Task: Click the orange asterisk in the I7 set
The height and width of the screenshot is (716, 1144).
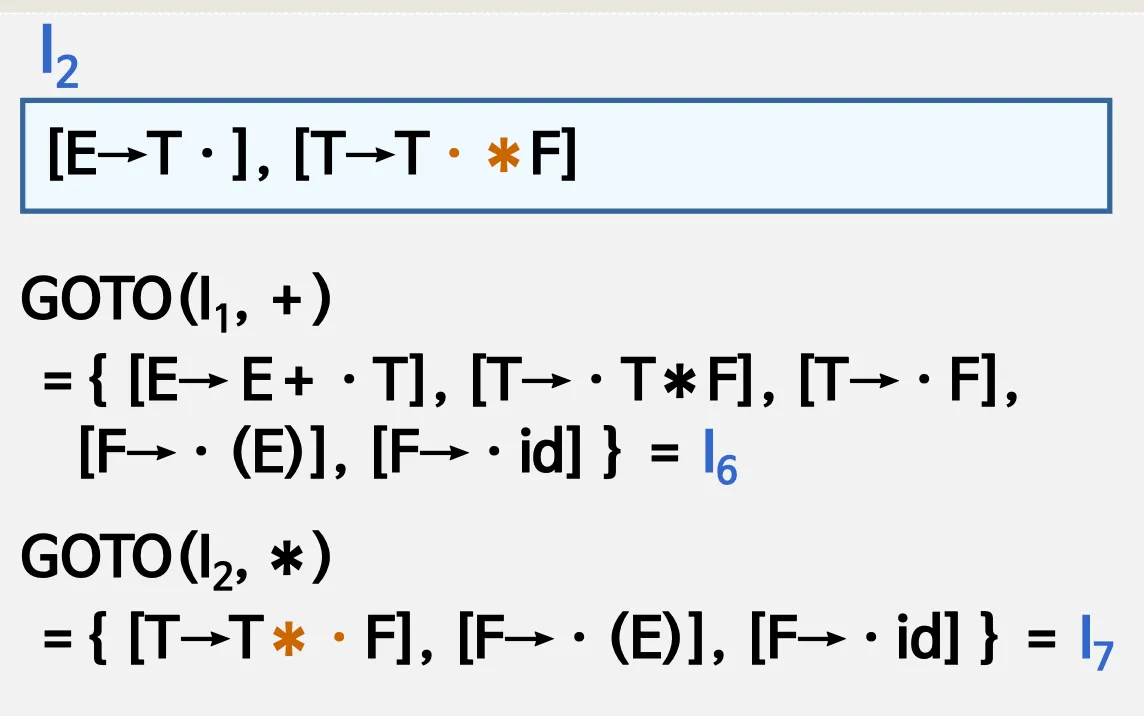Action: [x=288, y=640]
